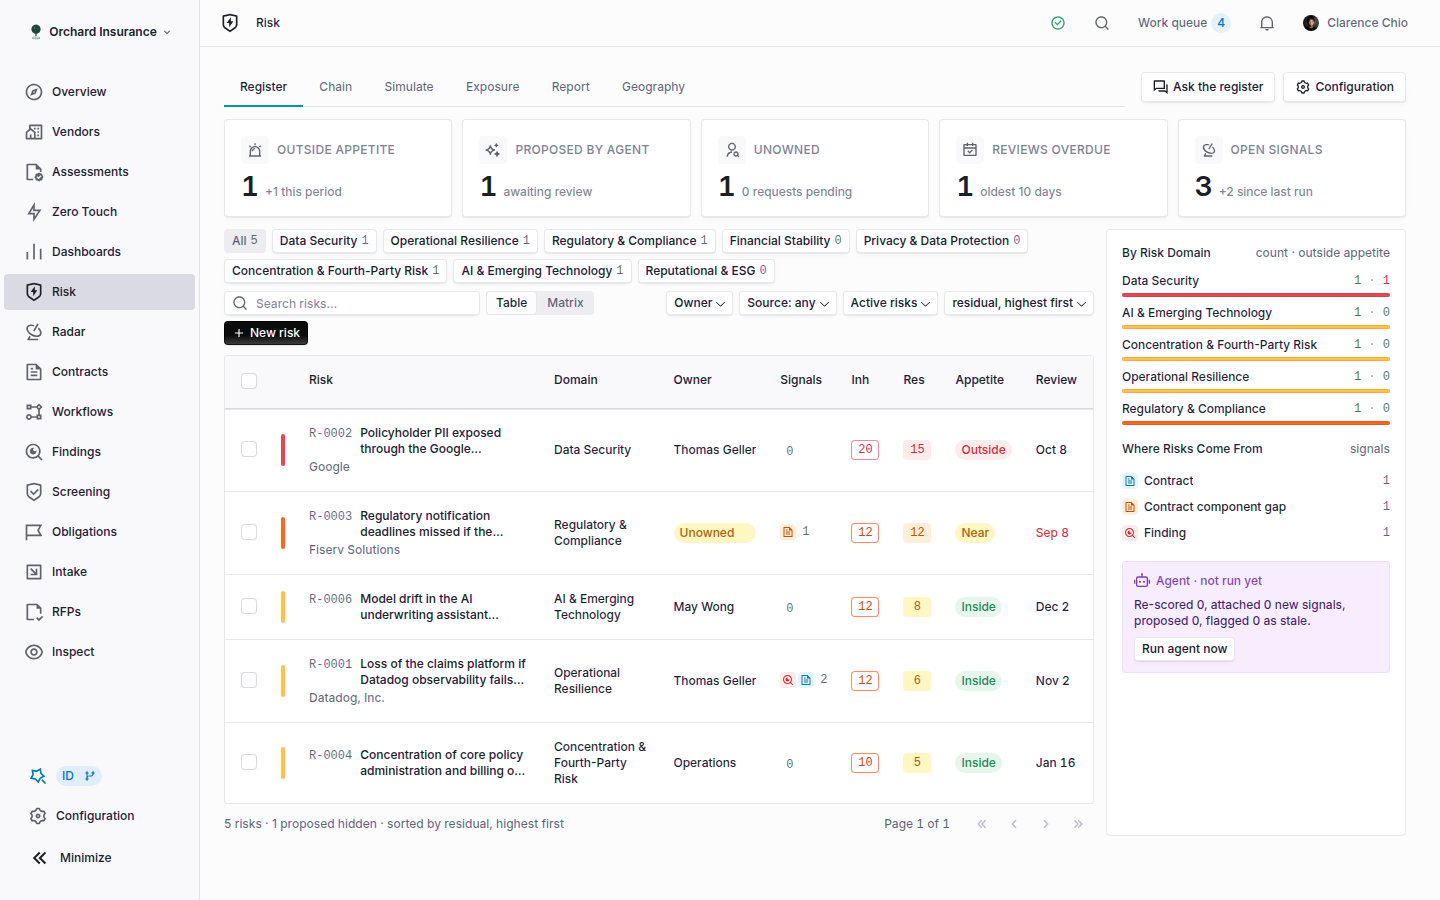
Task: Expand the Active risks dropdown
Action: pyautogui.click(x=890, y=303)
